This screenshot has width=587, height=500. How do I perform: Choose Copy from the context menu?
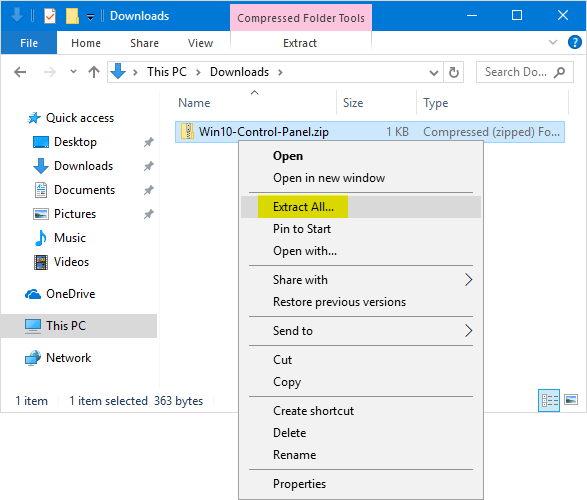pos(361,382)
